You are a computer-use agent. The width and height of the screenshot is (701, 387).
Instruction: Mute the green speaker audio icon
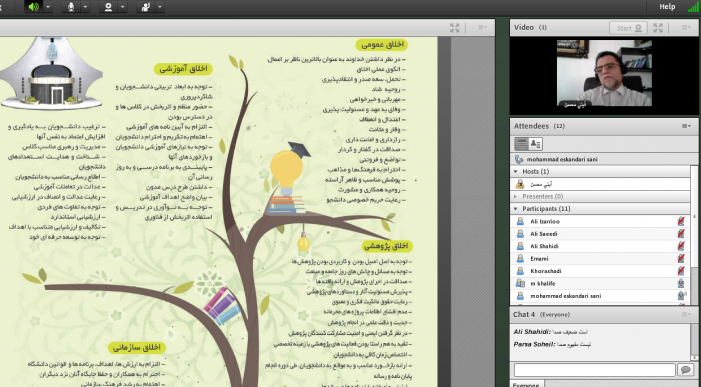(x=34, y=7)
